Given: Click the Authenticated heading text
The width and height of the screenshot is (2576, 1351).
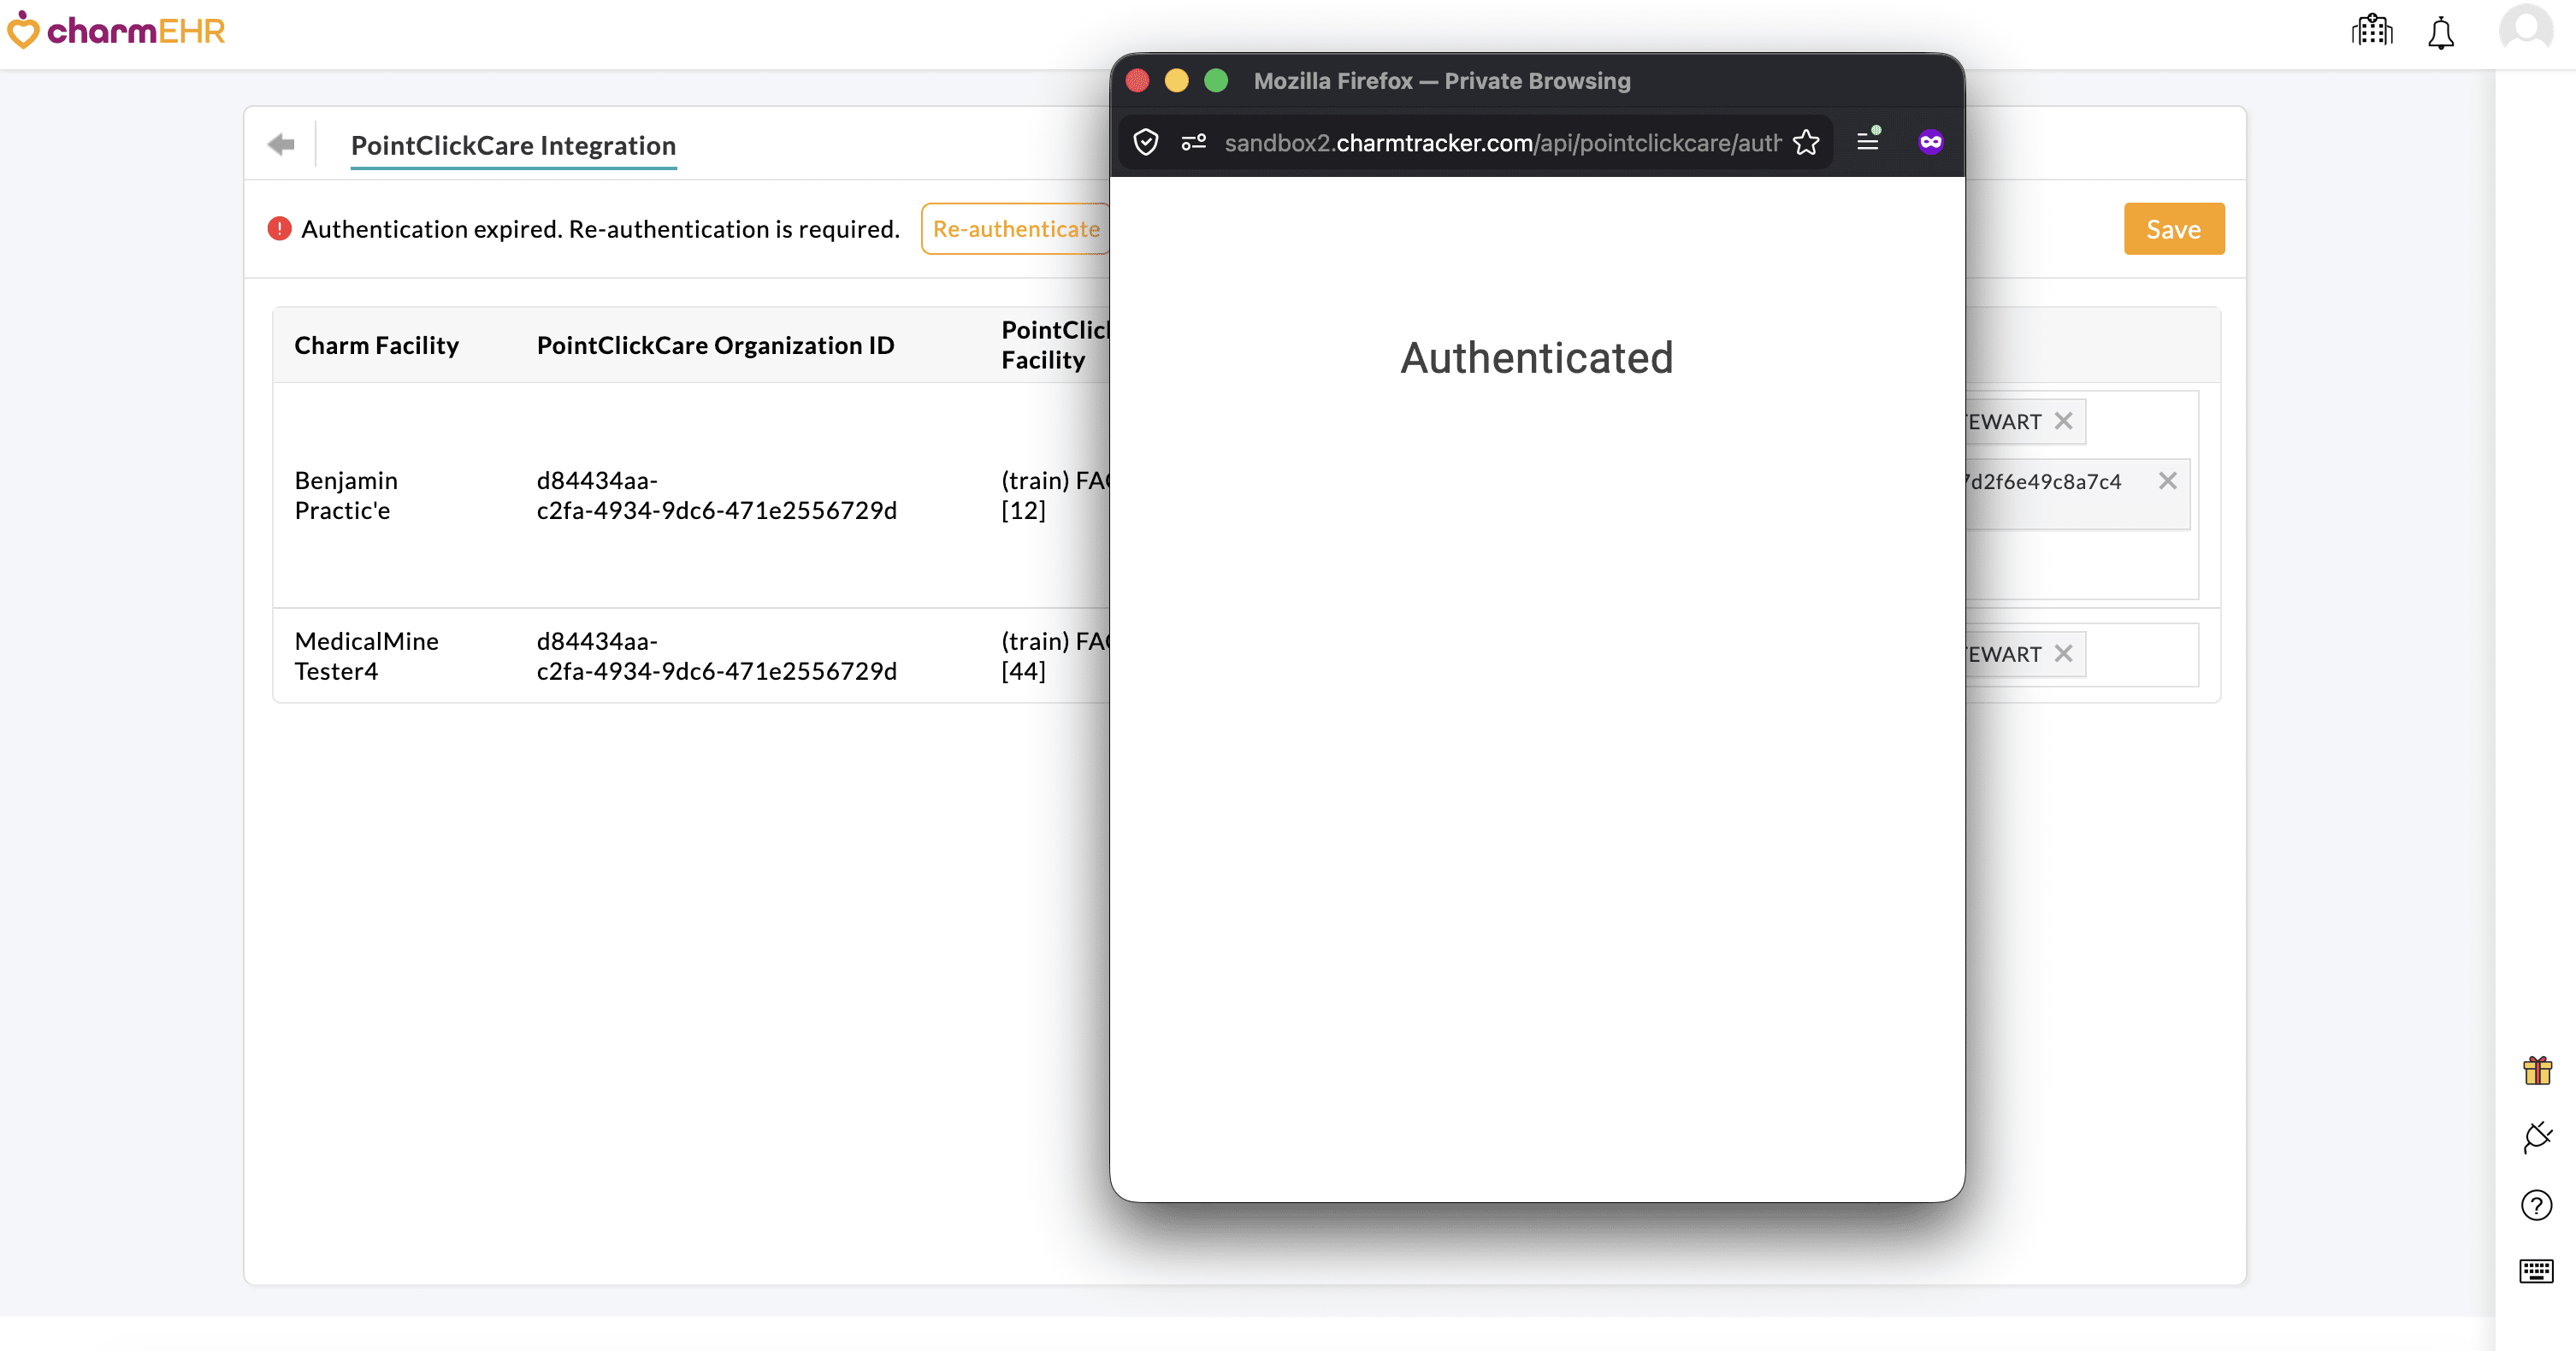Looking at the screenshot, I should [x=1537, y=358].
